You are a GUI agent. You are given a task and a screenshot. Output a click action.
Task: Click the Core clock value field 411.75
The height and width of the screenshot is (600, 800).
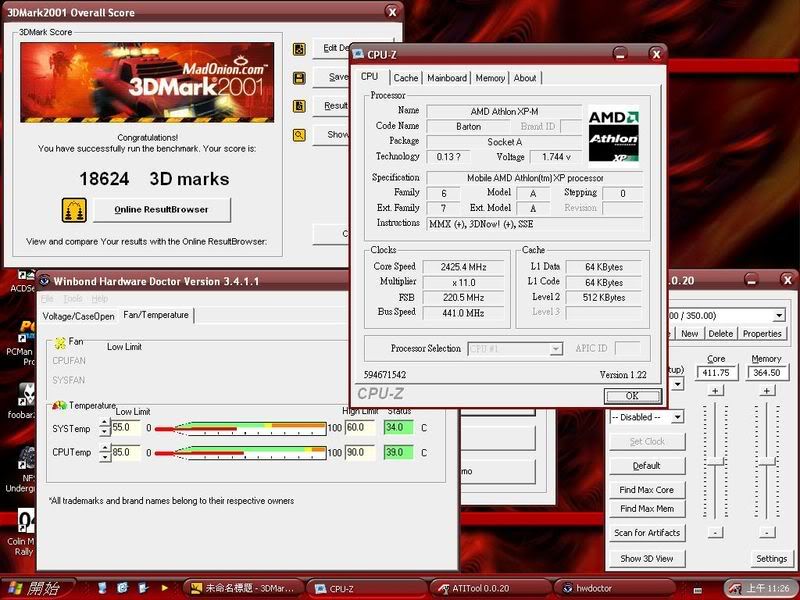[x=716, y=373]
